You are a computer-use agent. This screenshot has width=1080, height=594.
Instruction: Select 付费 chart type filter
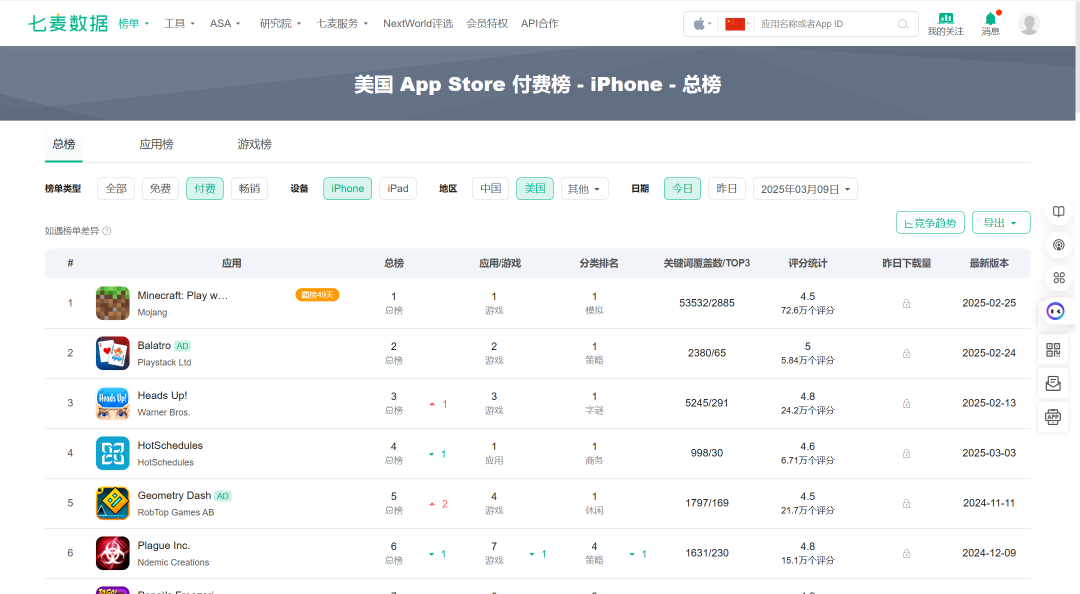click(205, 188)
